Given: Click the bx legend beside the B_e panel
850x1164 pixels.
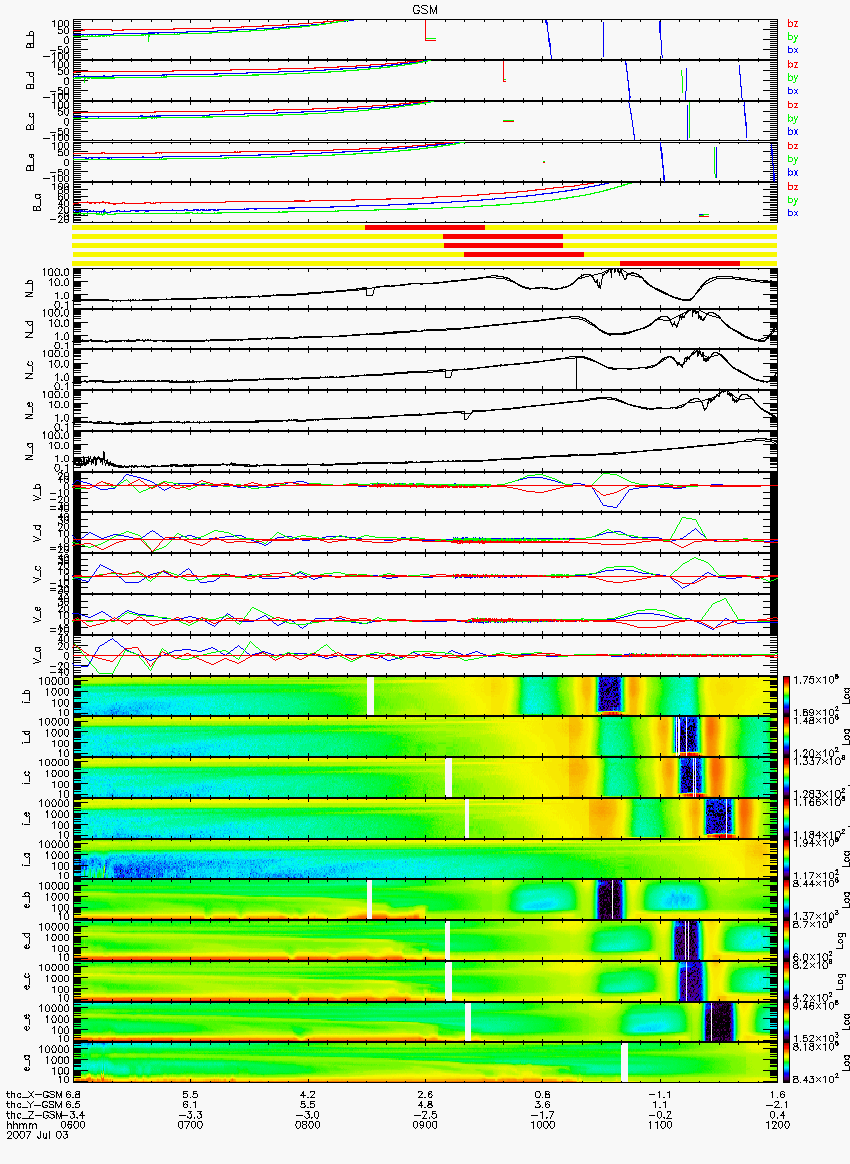Looking at the screenshot, I should (793, 172).
